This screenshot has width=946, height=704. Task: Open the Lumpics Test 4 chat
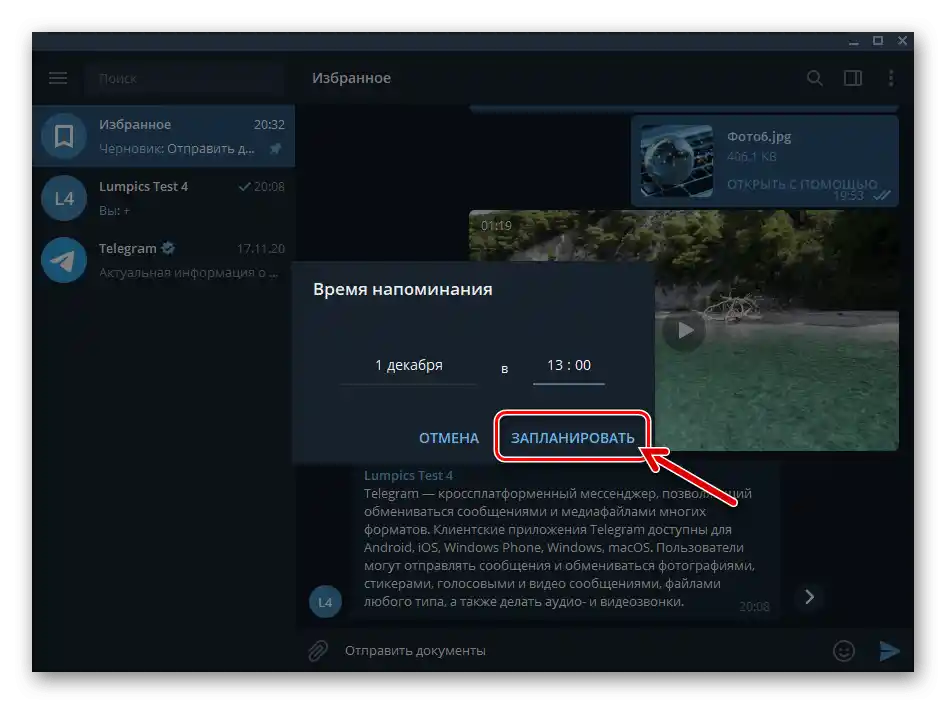coord(163,198)
